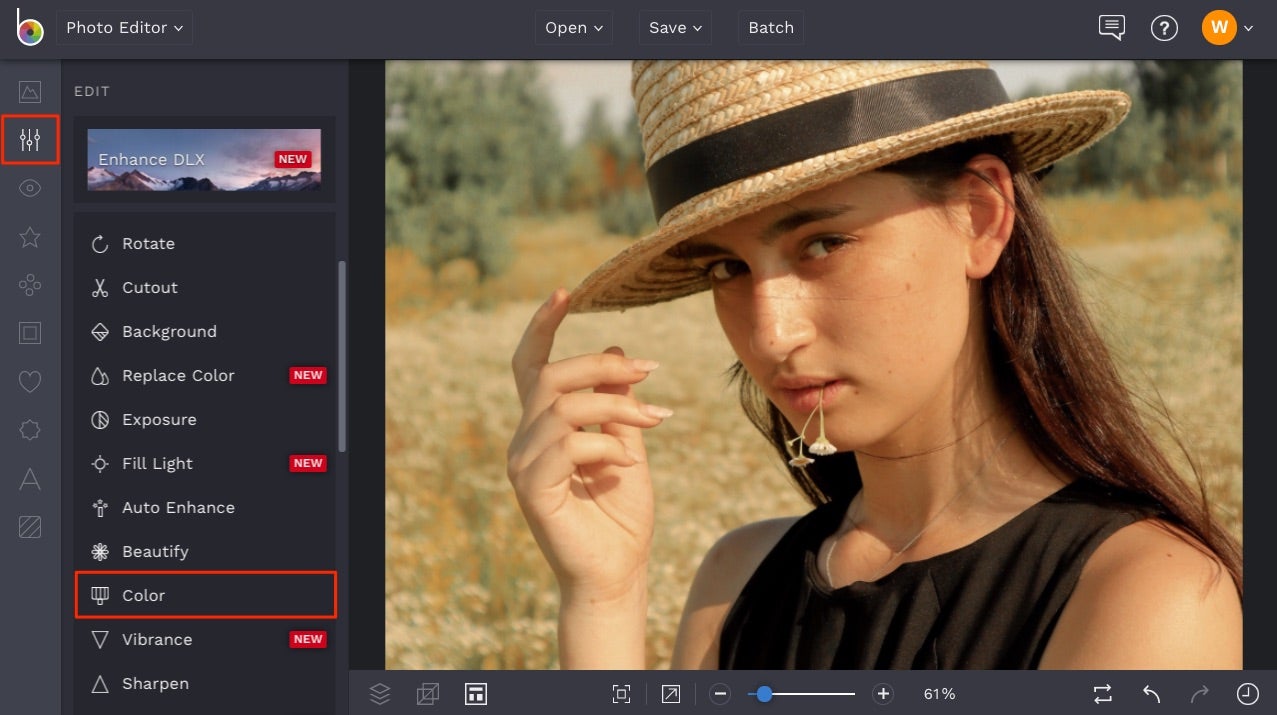Image resolution: width=1277 pixels, height=715 pixels.
Task: Open the Open file dropdown
Action: (x=572, y=28)
